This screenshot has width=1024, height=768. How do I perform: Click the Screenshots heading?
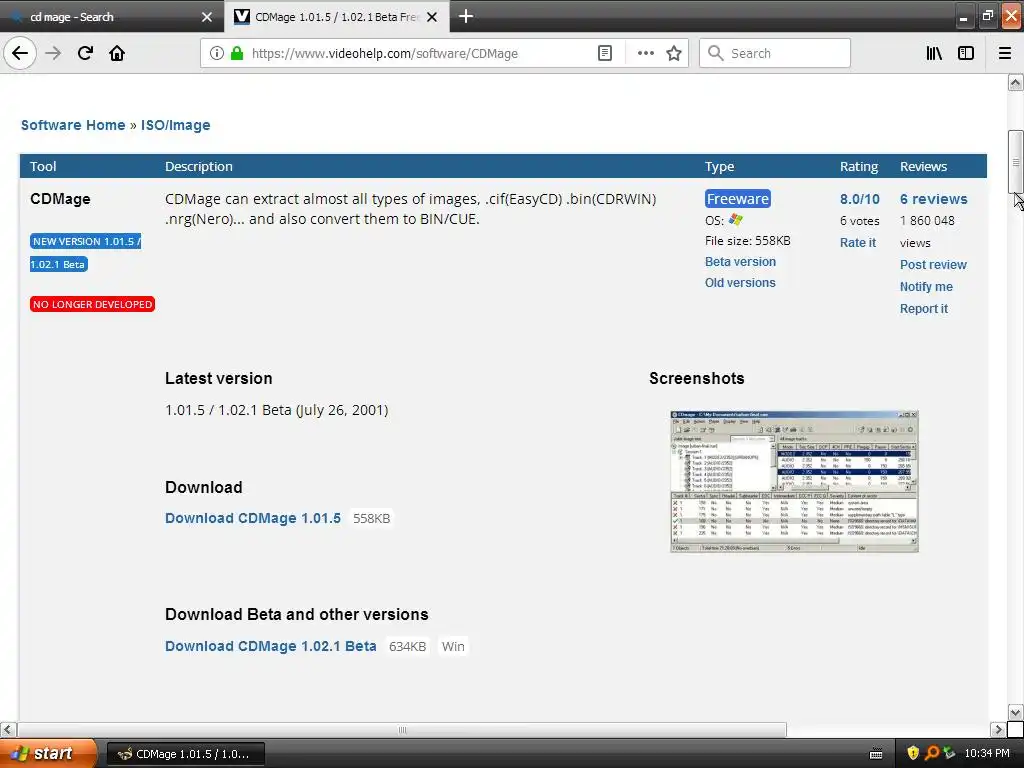(697, 379)
